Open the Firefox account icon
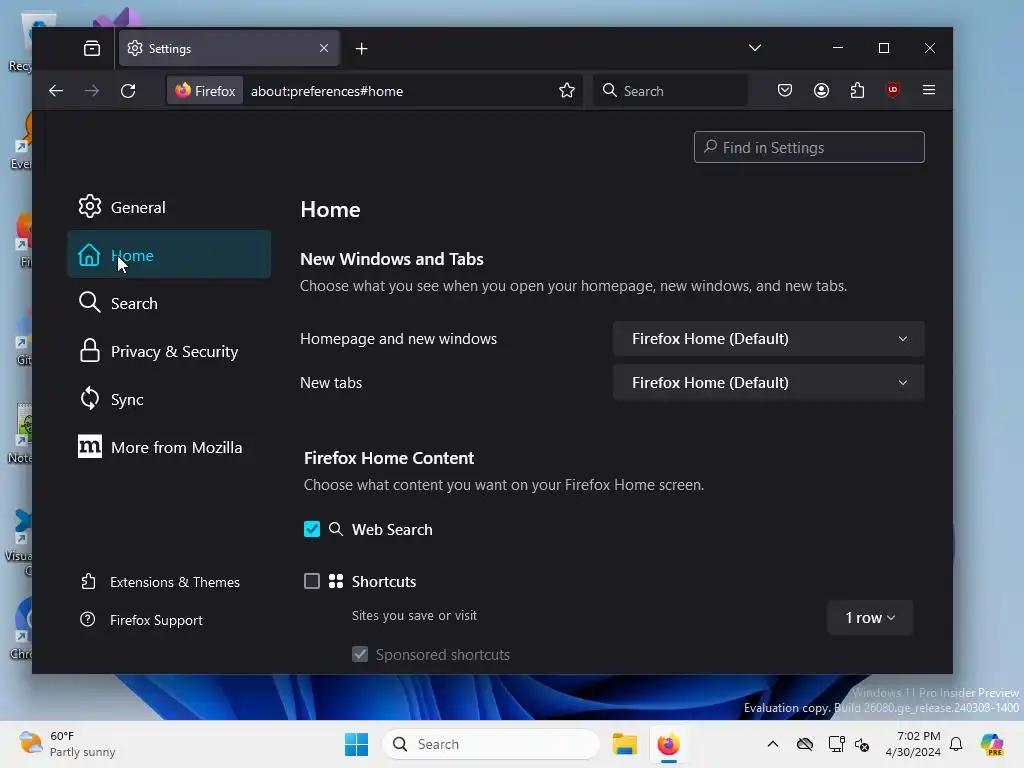Image resolution: width=1024 pixels, height=768 pixels. coord(822,90)
